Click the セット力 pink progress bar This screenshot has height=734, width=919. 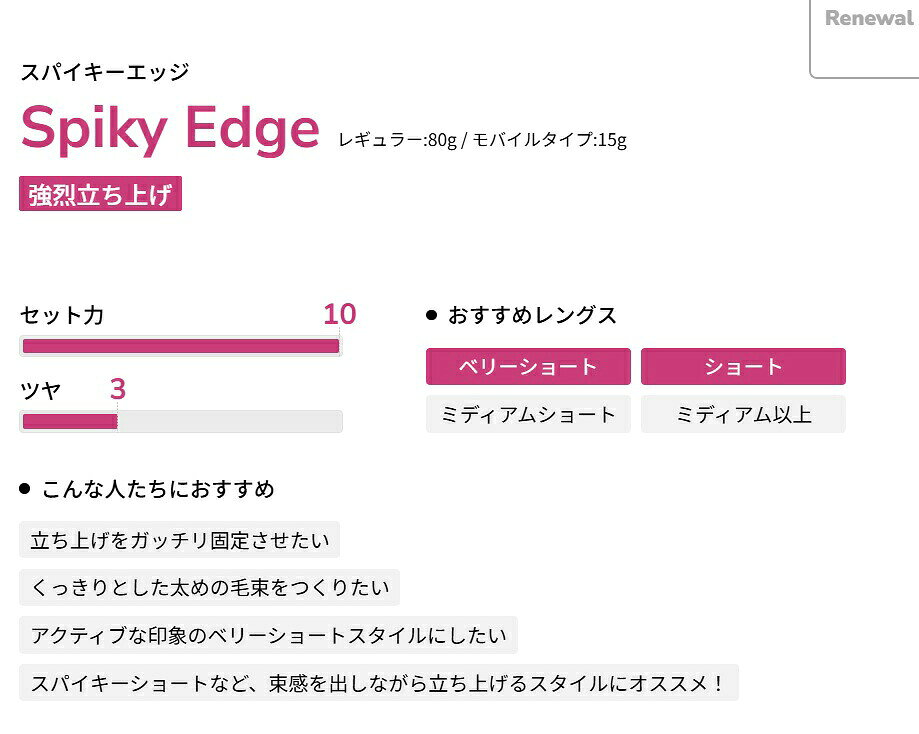click(181, 346)
